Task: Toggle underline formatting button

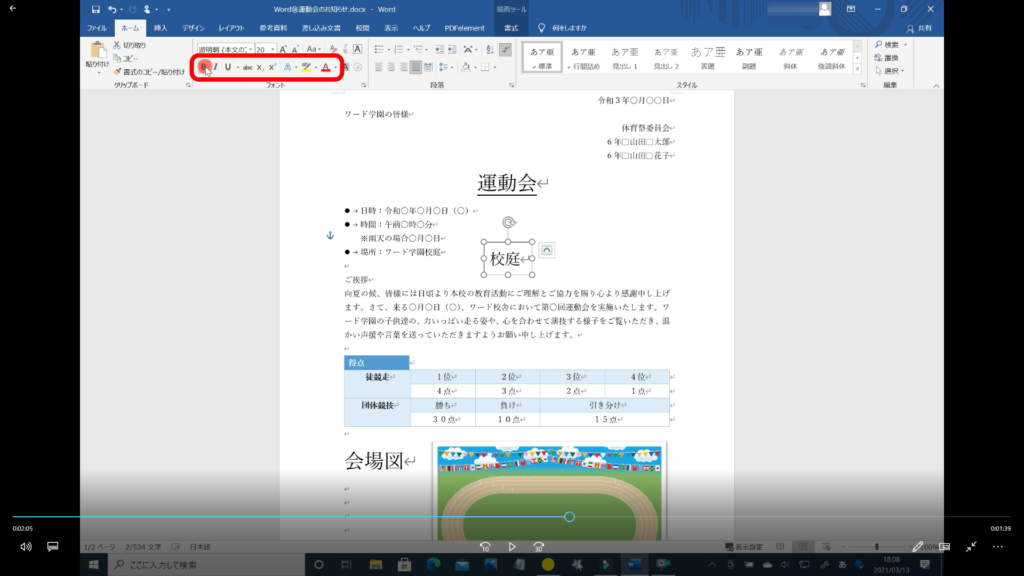Action: click(228, 67)
